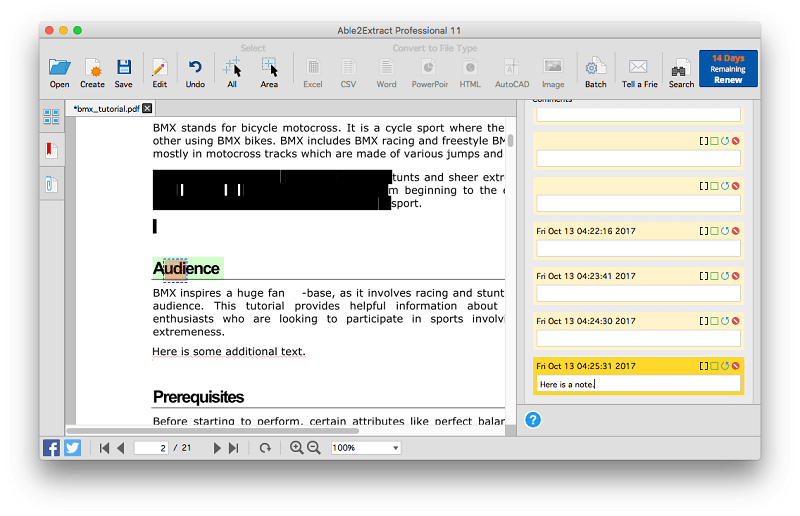Image resolution: width=800 pixels, height=516 pixels.
Task: Click brackets icon on 04:25:31 comment
Action: click(704, 366)
